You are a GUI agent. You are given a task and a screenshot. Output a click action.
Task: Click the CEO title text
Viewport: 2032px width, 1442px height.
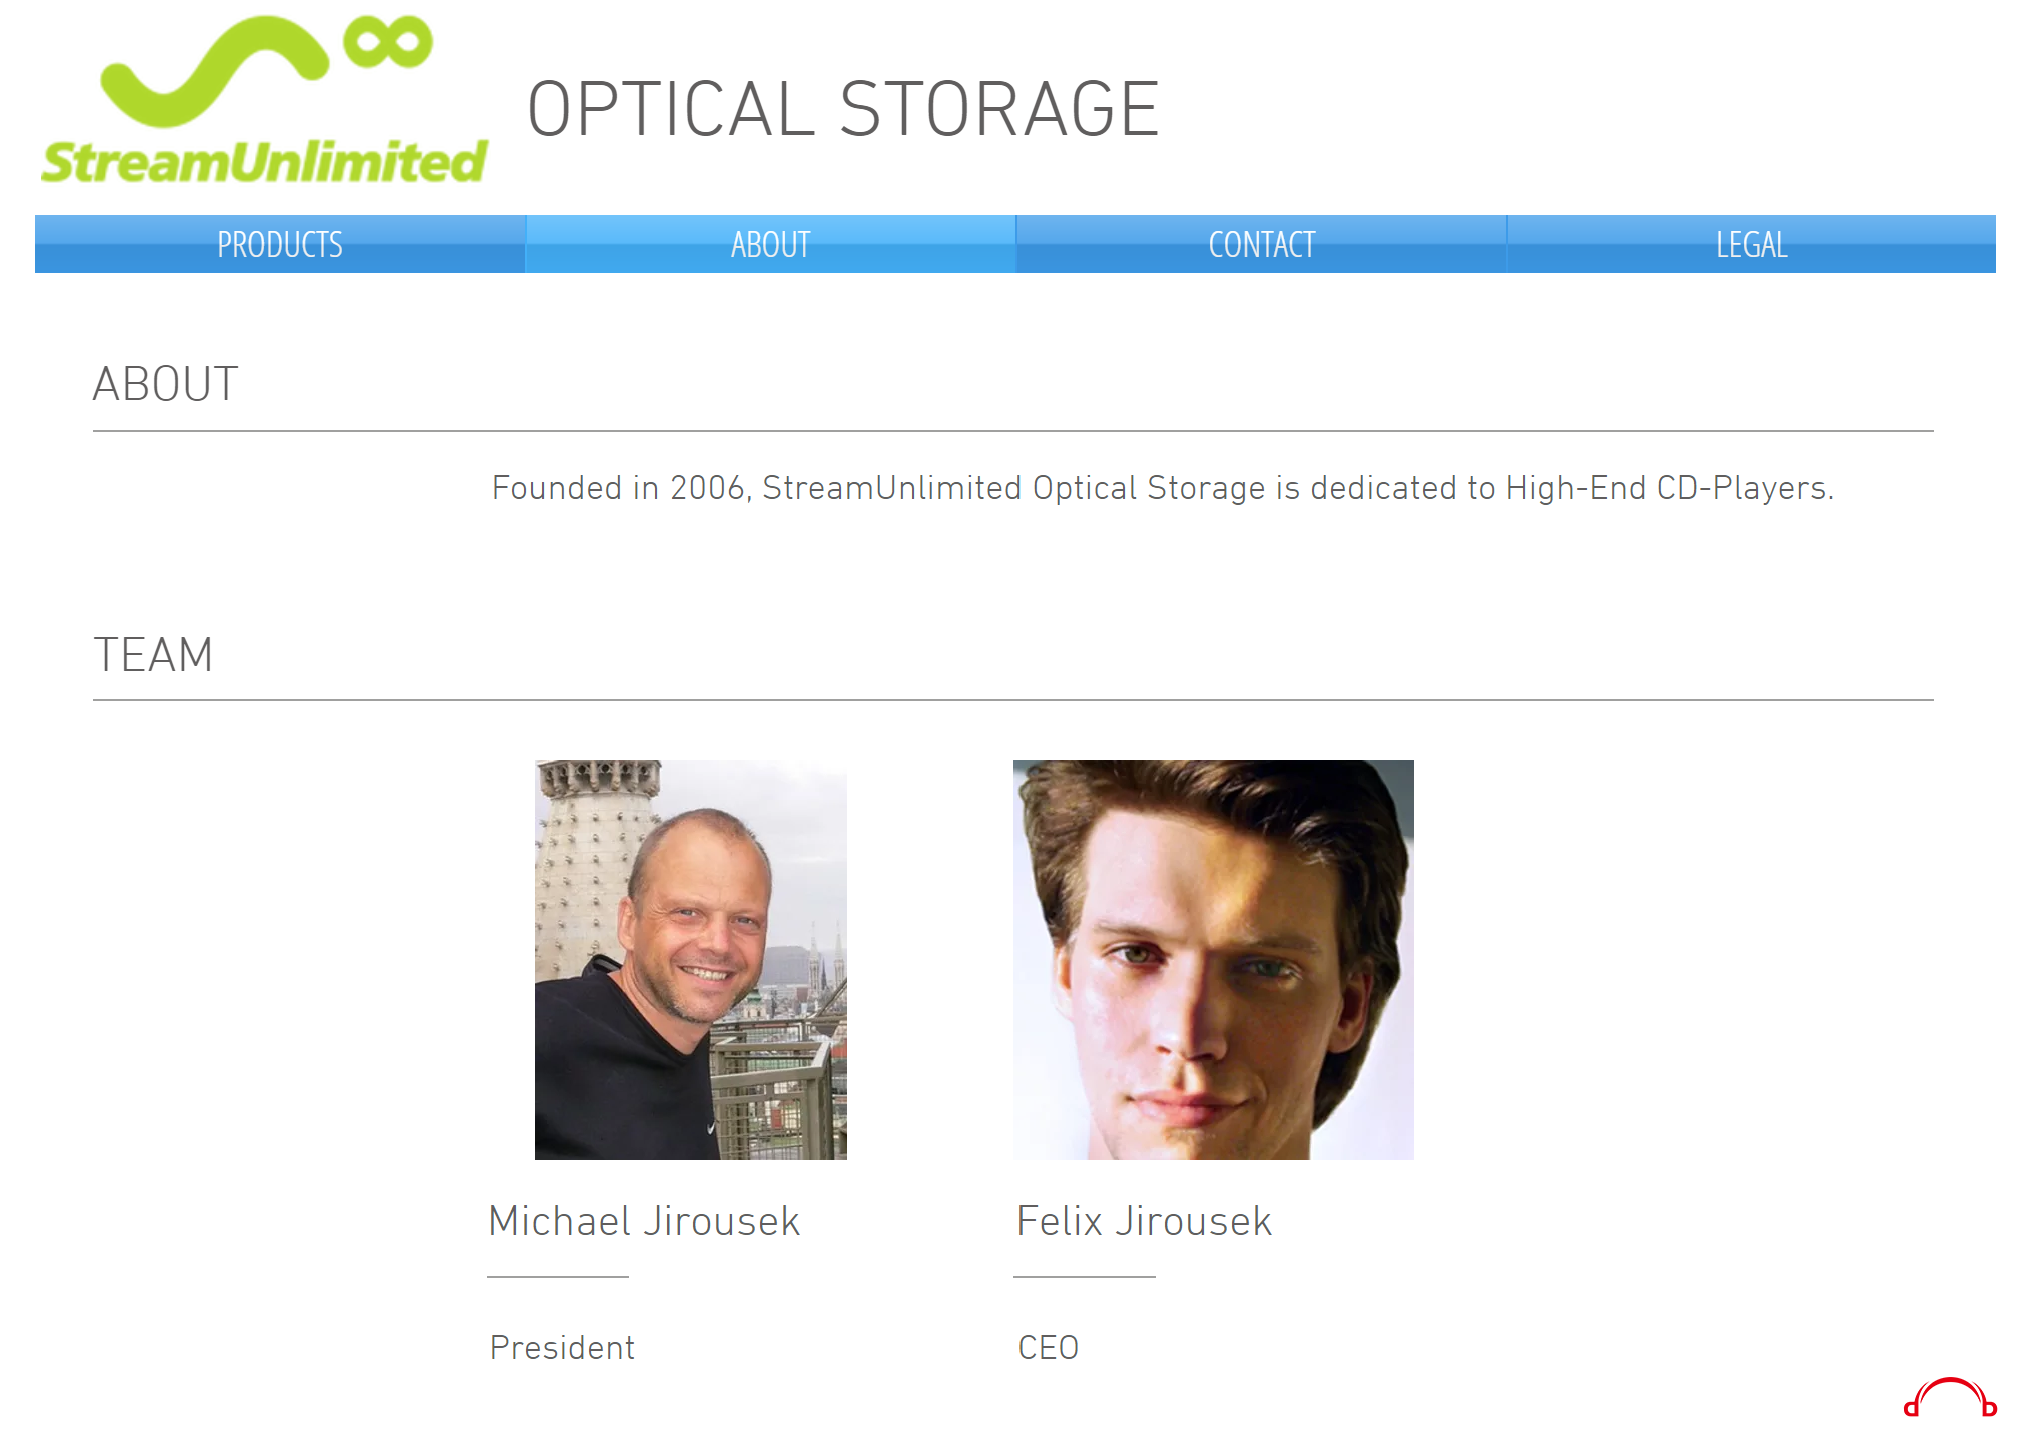click(x=1048, y=1348)
